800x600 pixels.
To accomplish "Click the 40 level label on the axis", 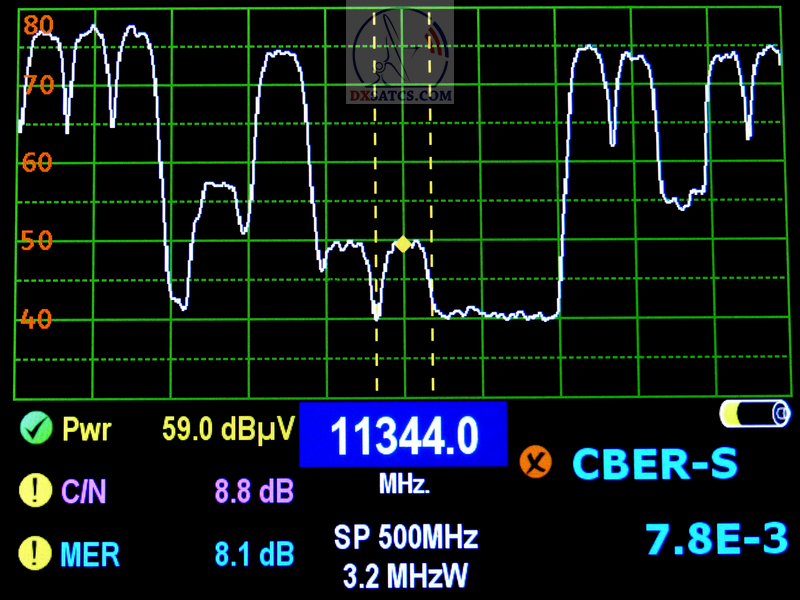I will tap(37, 320).
